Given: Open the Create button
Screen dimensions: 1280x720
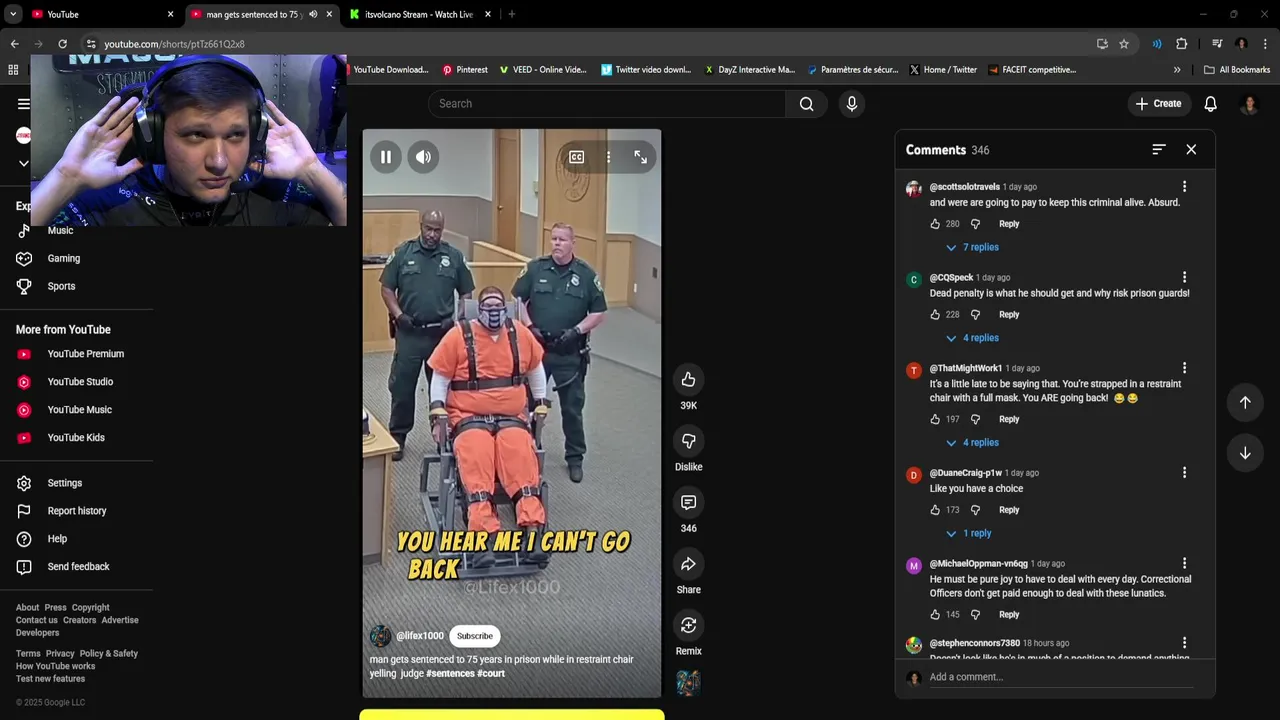Looking at the screenshot, I should [1158, 104].
